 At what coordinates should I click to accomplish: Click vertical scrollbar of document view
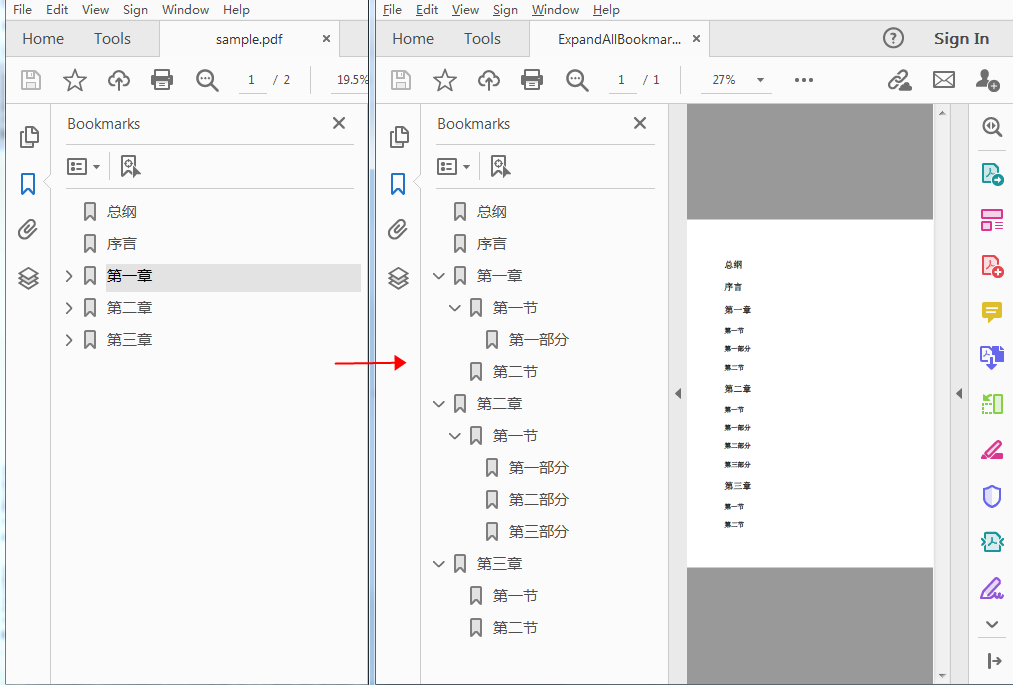[942, 394]
